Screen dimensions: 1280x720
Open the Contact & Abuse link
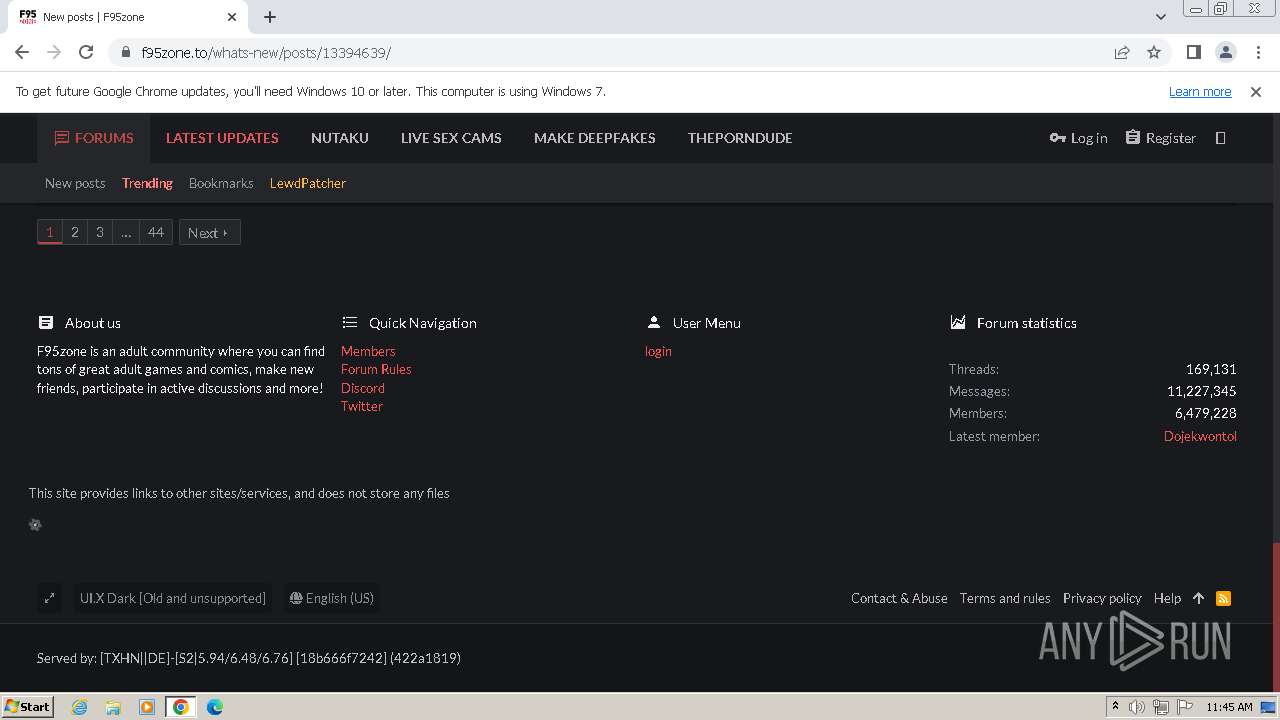click(899, 598)
